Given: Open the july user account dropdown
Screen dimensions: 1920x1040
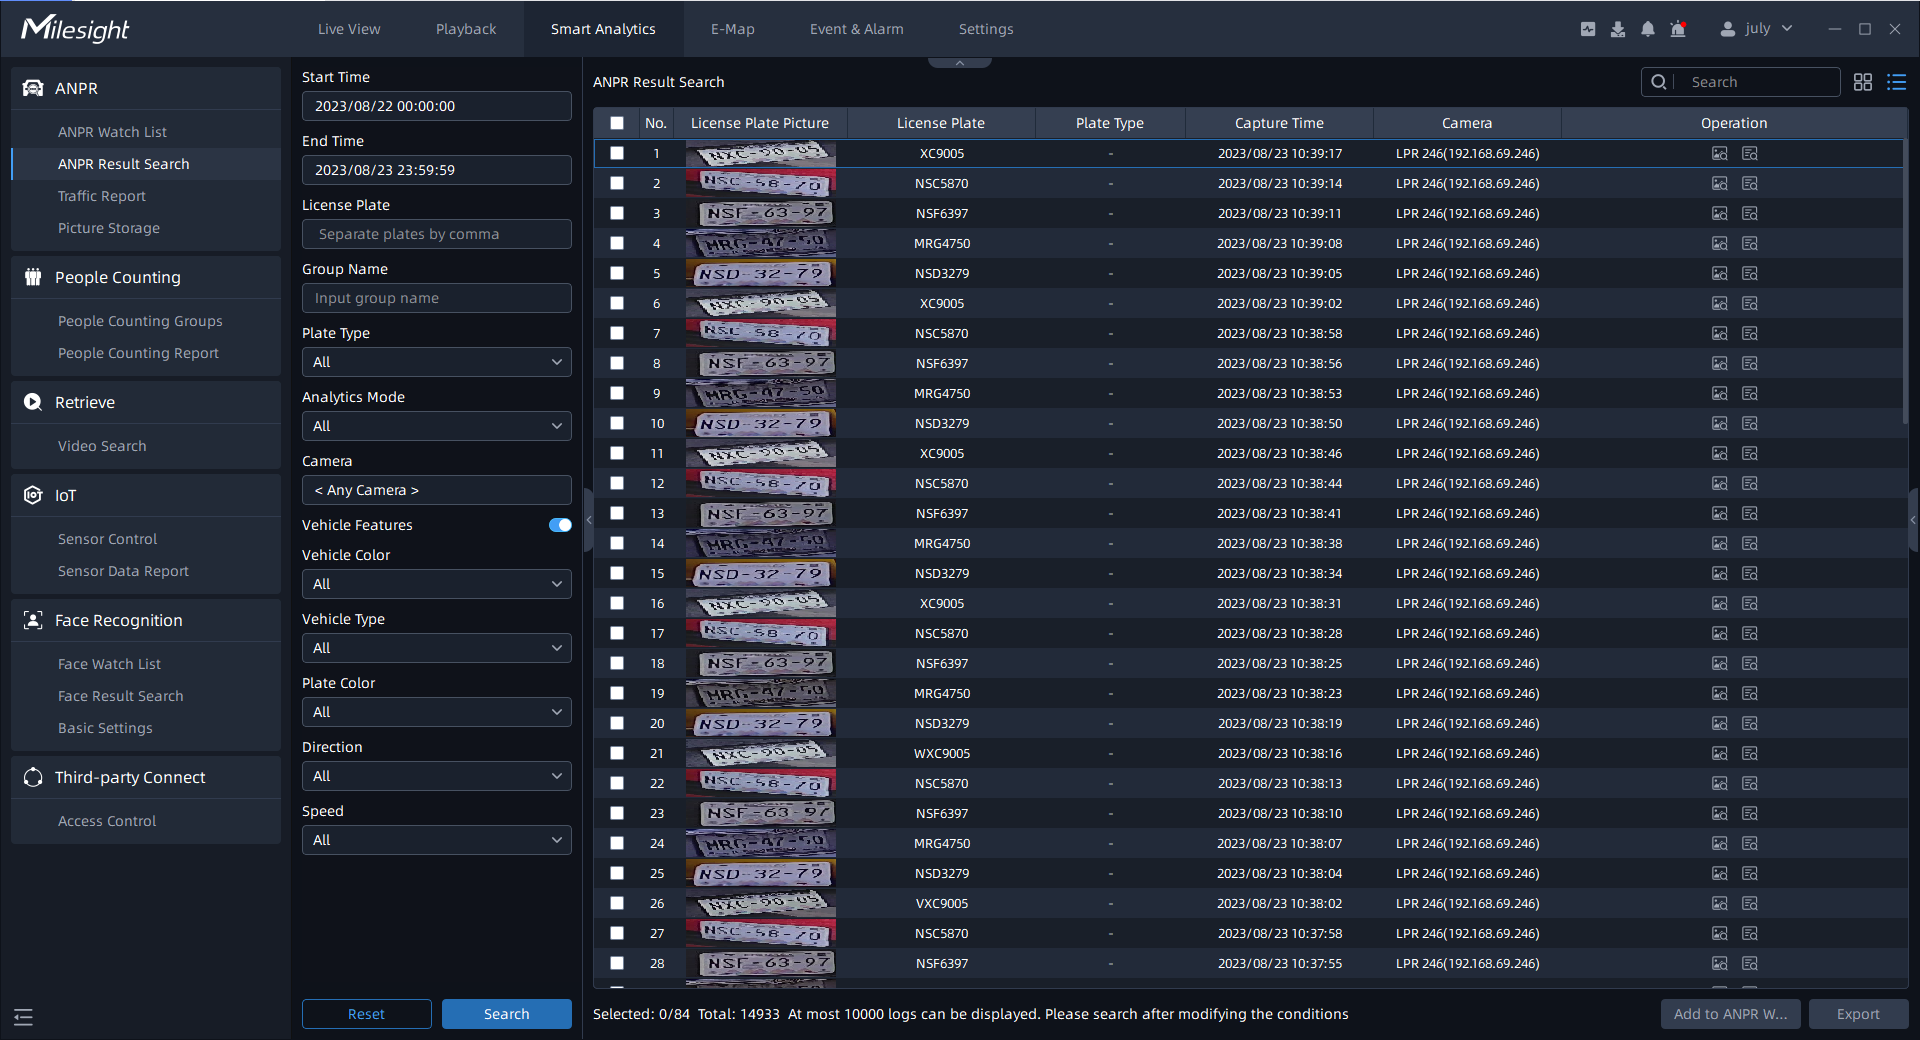Looking at the screenshot, I should point(1757,29).
